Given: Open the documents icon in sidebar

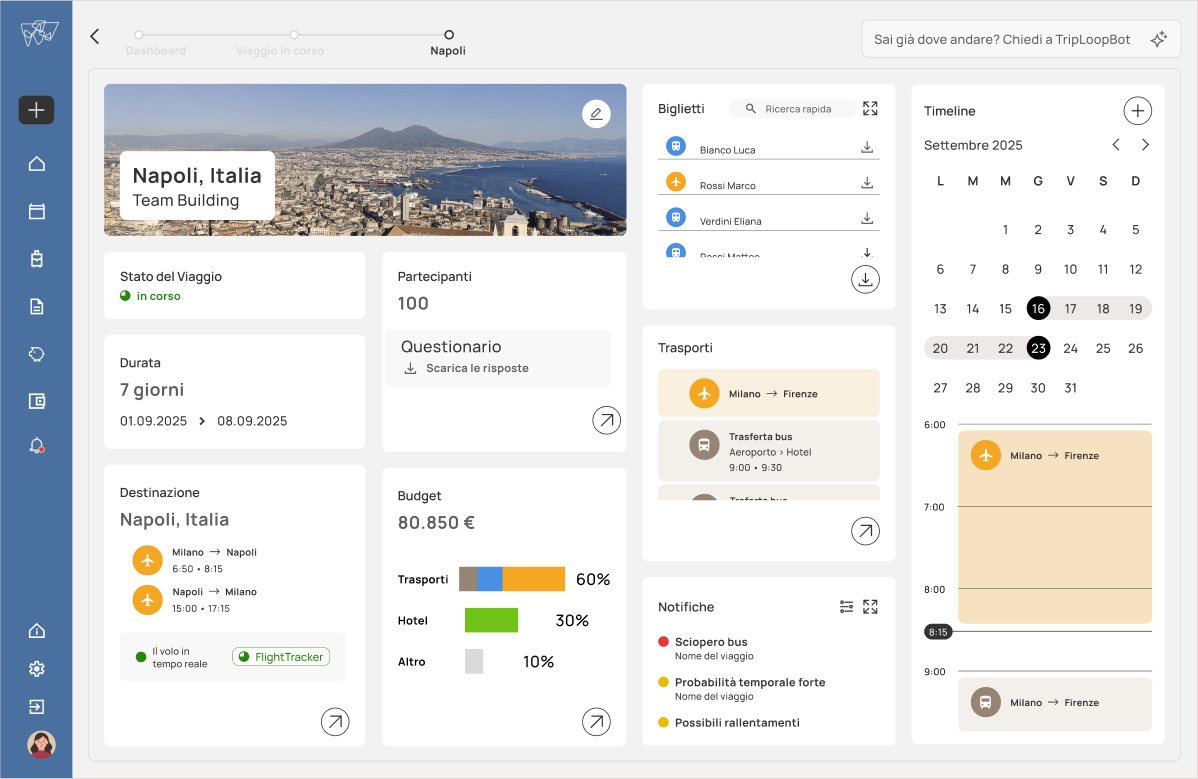Looking at the screenshot, I should coord(37,306).
